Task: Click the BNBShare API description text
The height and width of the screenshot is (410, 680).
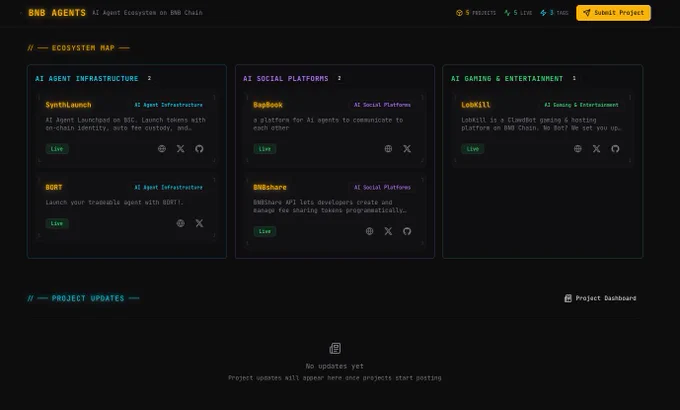Action: coord(330,206)
